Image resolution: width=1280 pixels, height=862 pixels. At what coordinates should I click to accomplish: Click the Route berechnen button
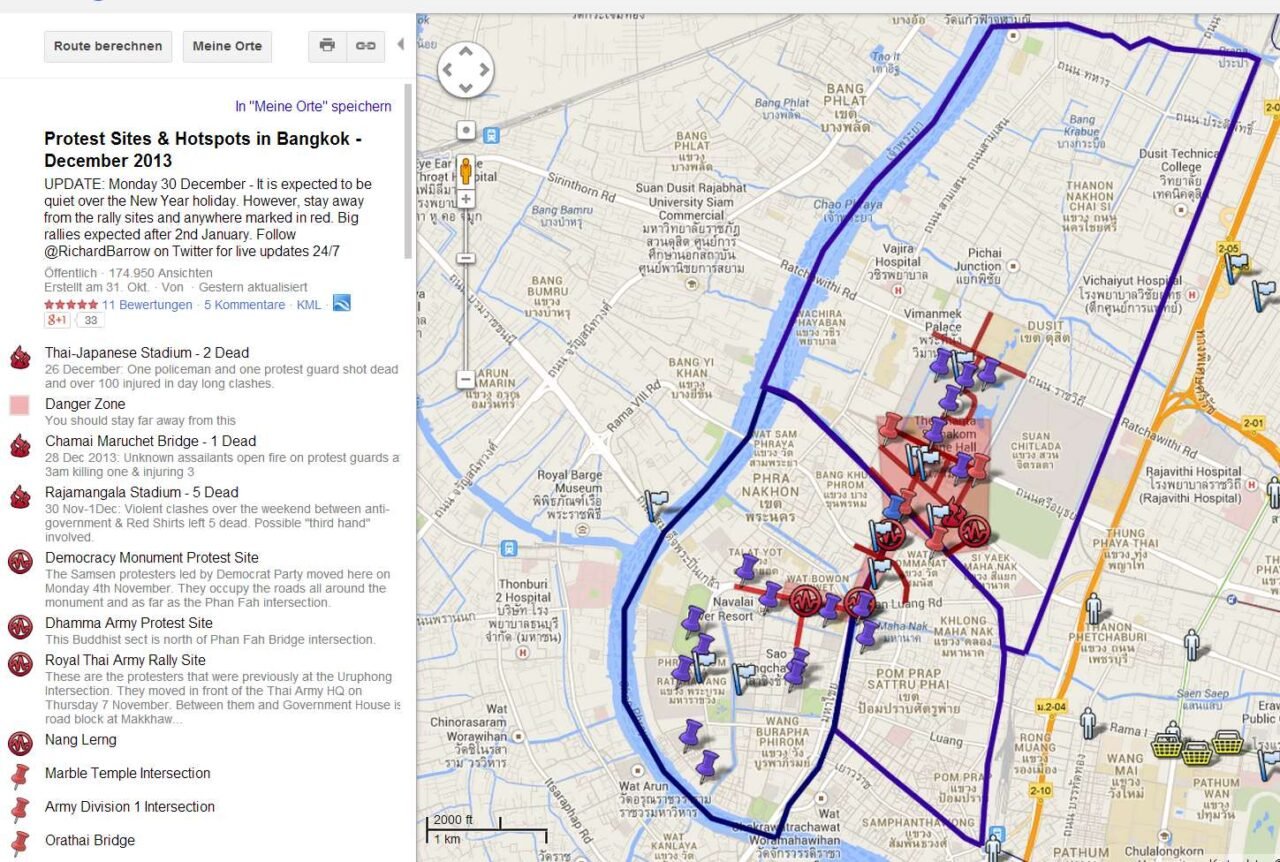[108, 46]
